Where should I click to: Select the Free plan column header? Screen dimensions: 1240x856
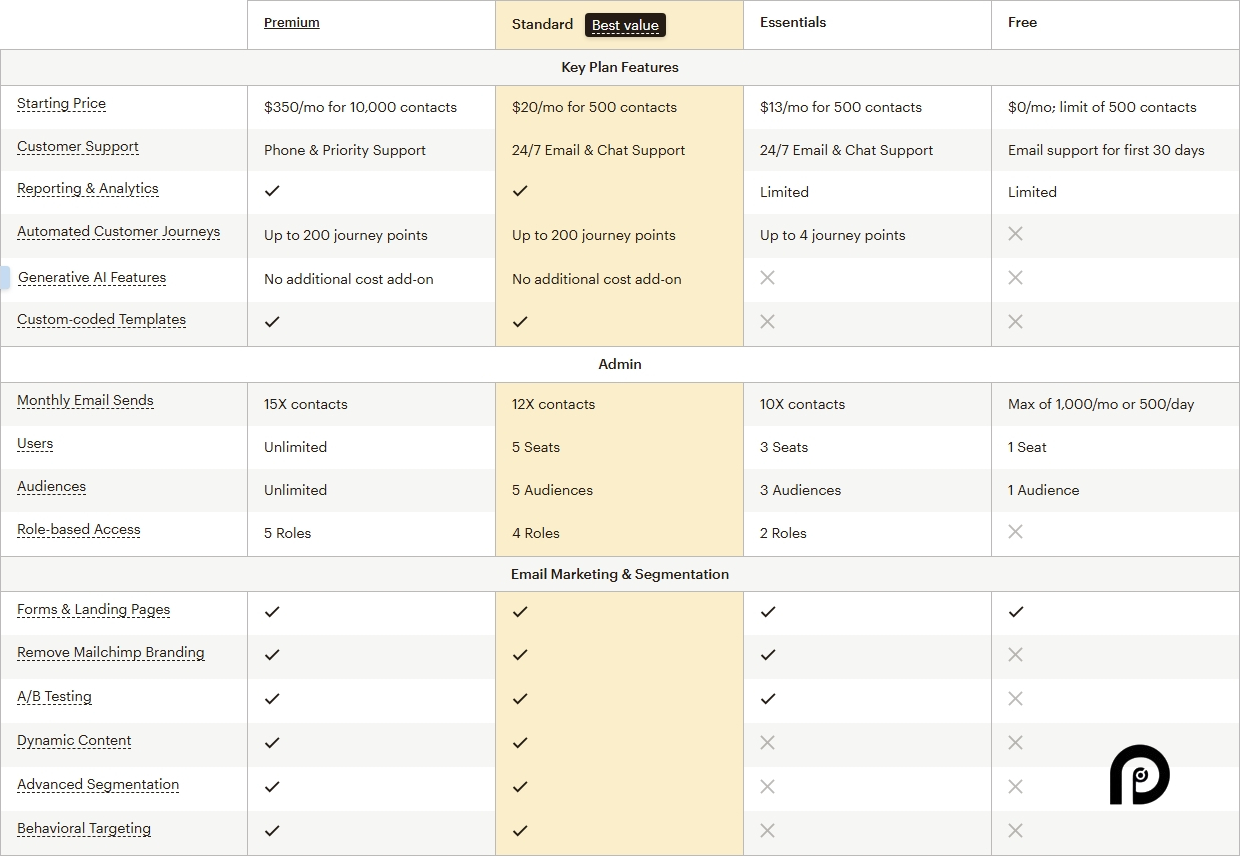[x=1022, y=22]
